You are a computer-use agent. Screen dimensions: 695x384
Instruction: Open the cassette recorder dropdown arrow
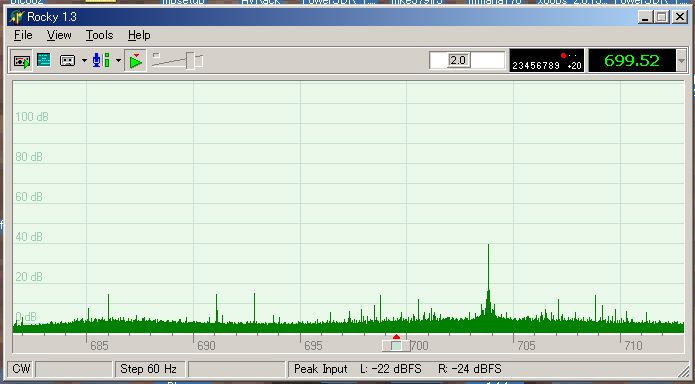[x=84, y=60]
